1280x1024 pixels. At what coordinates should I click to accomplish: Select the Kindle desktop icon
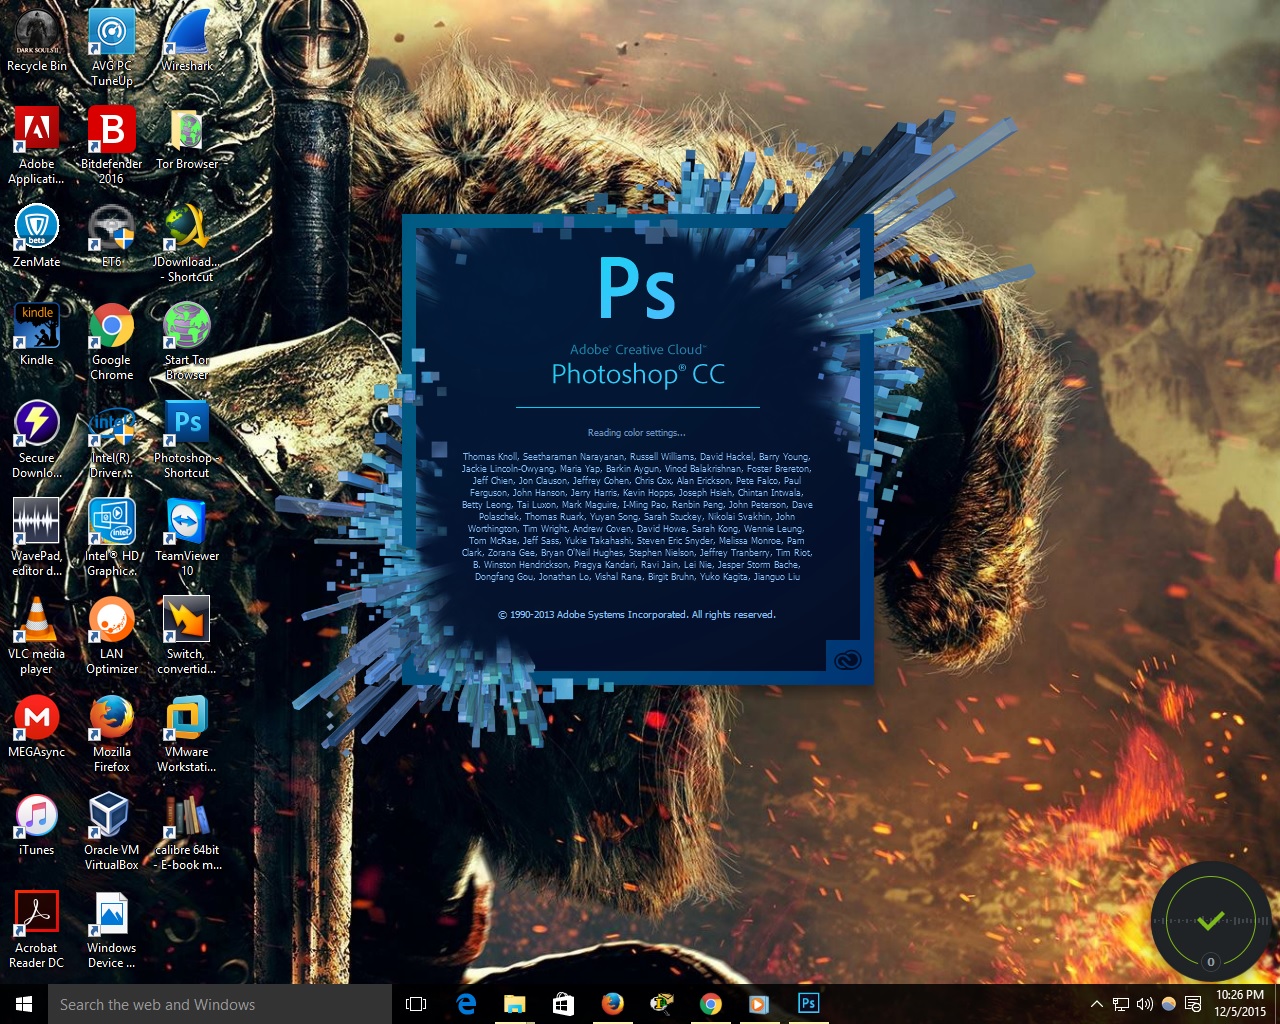click(x=37, y=335)
